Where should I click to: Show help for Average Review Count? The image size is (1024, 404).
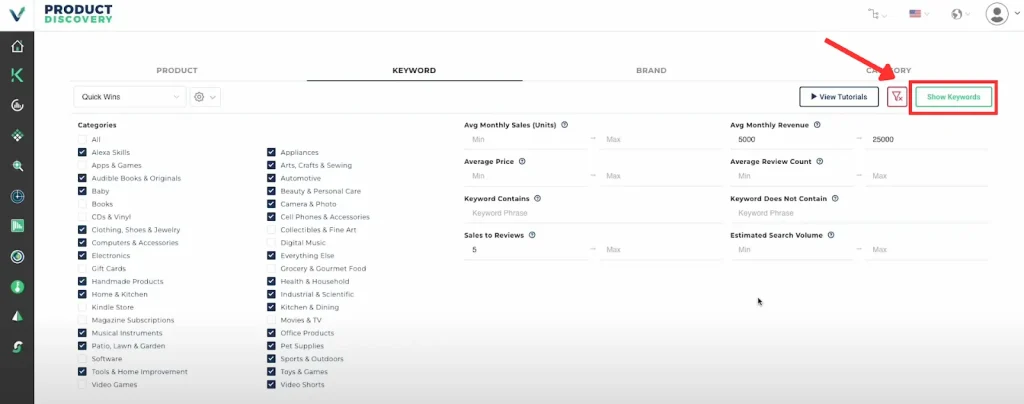(820, 161)
